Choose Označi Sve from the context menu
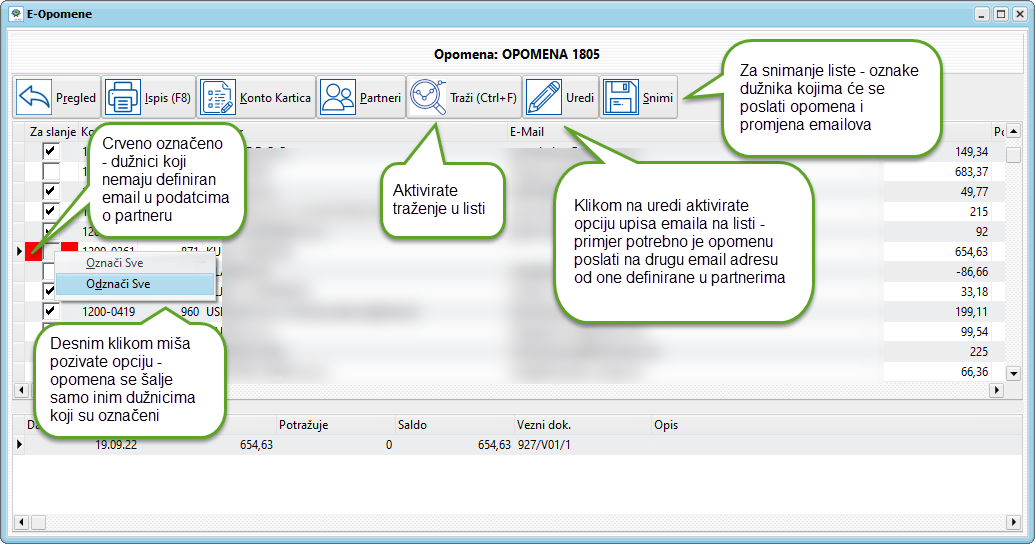The height and width of the screenshot is (544, 1035). click(x=135, y=263)
